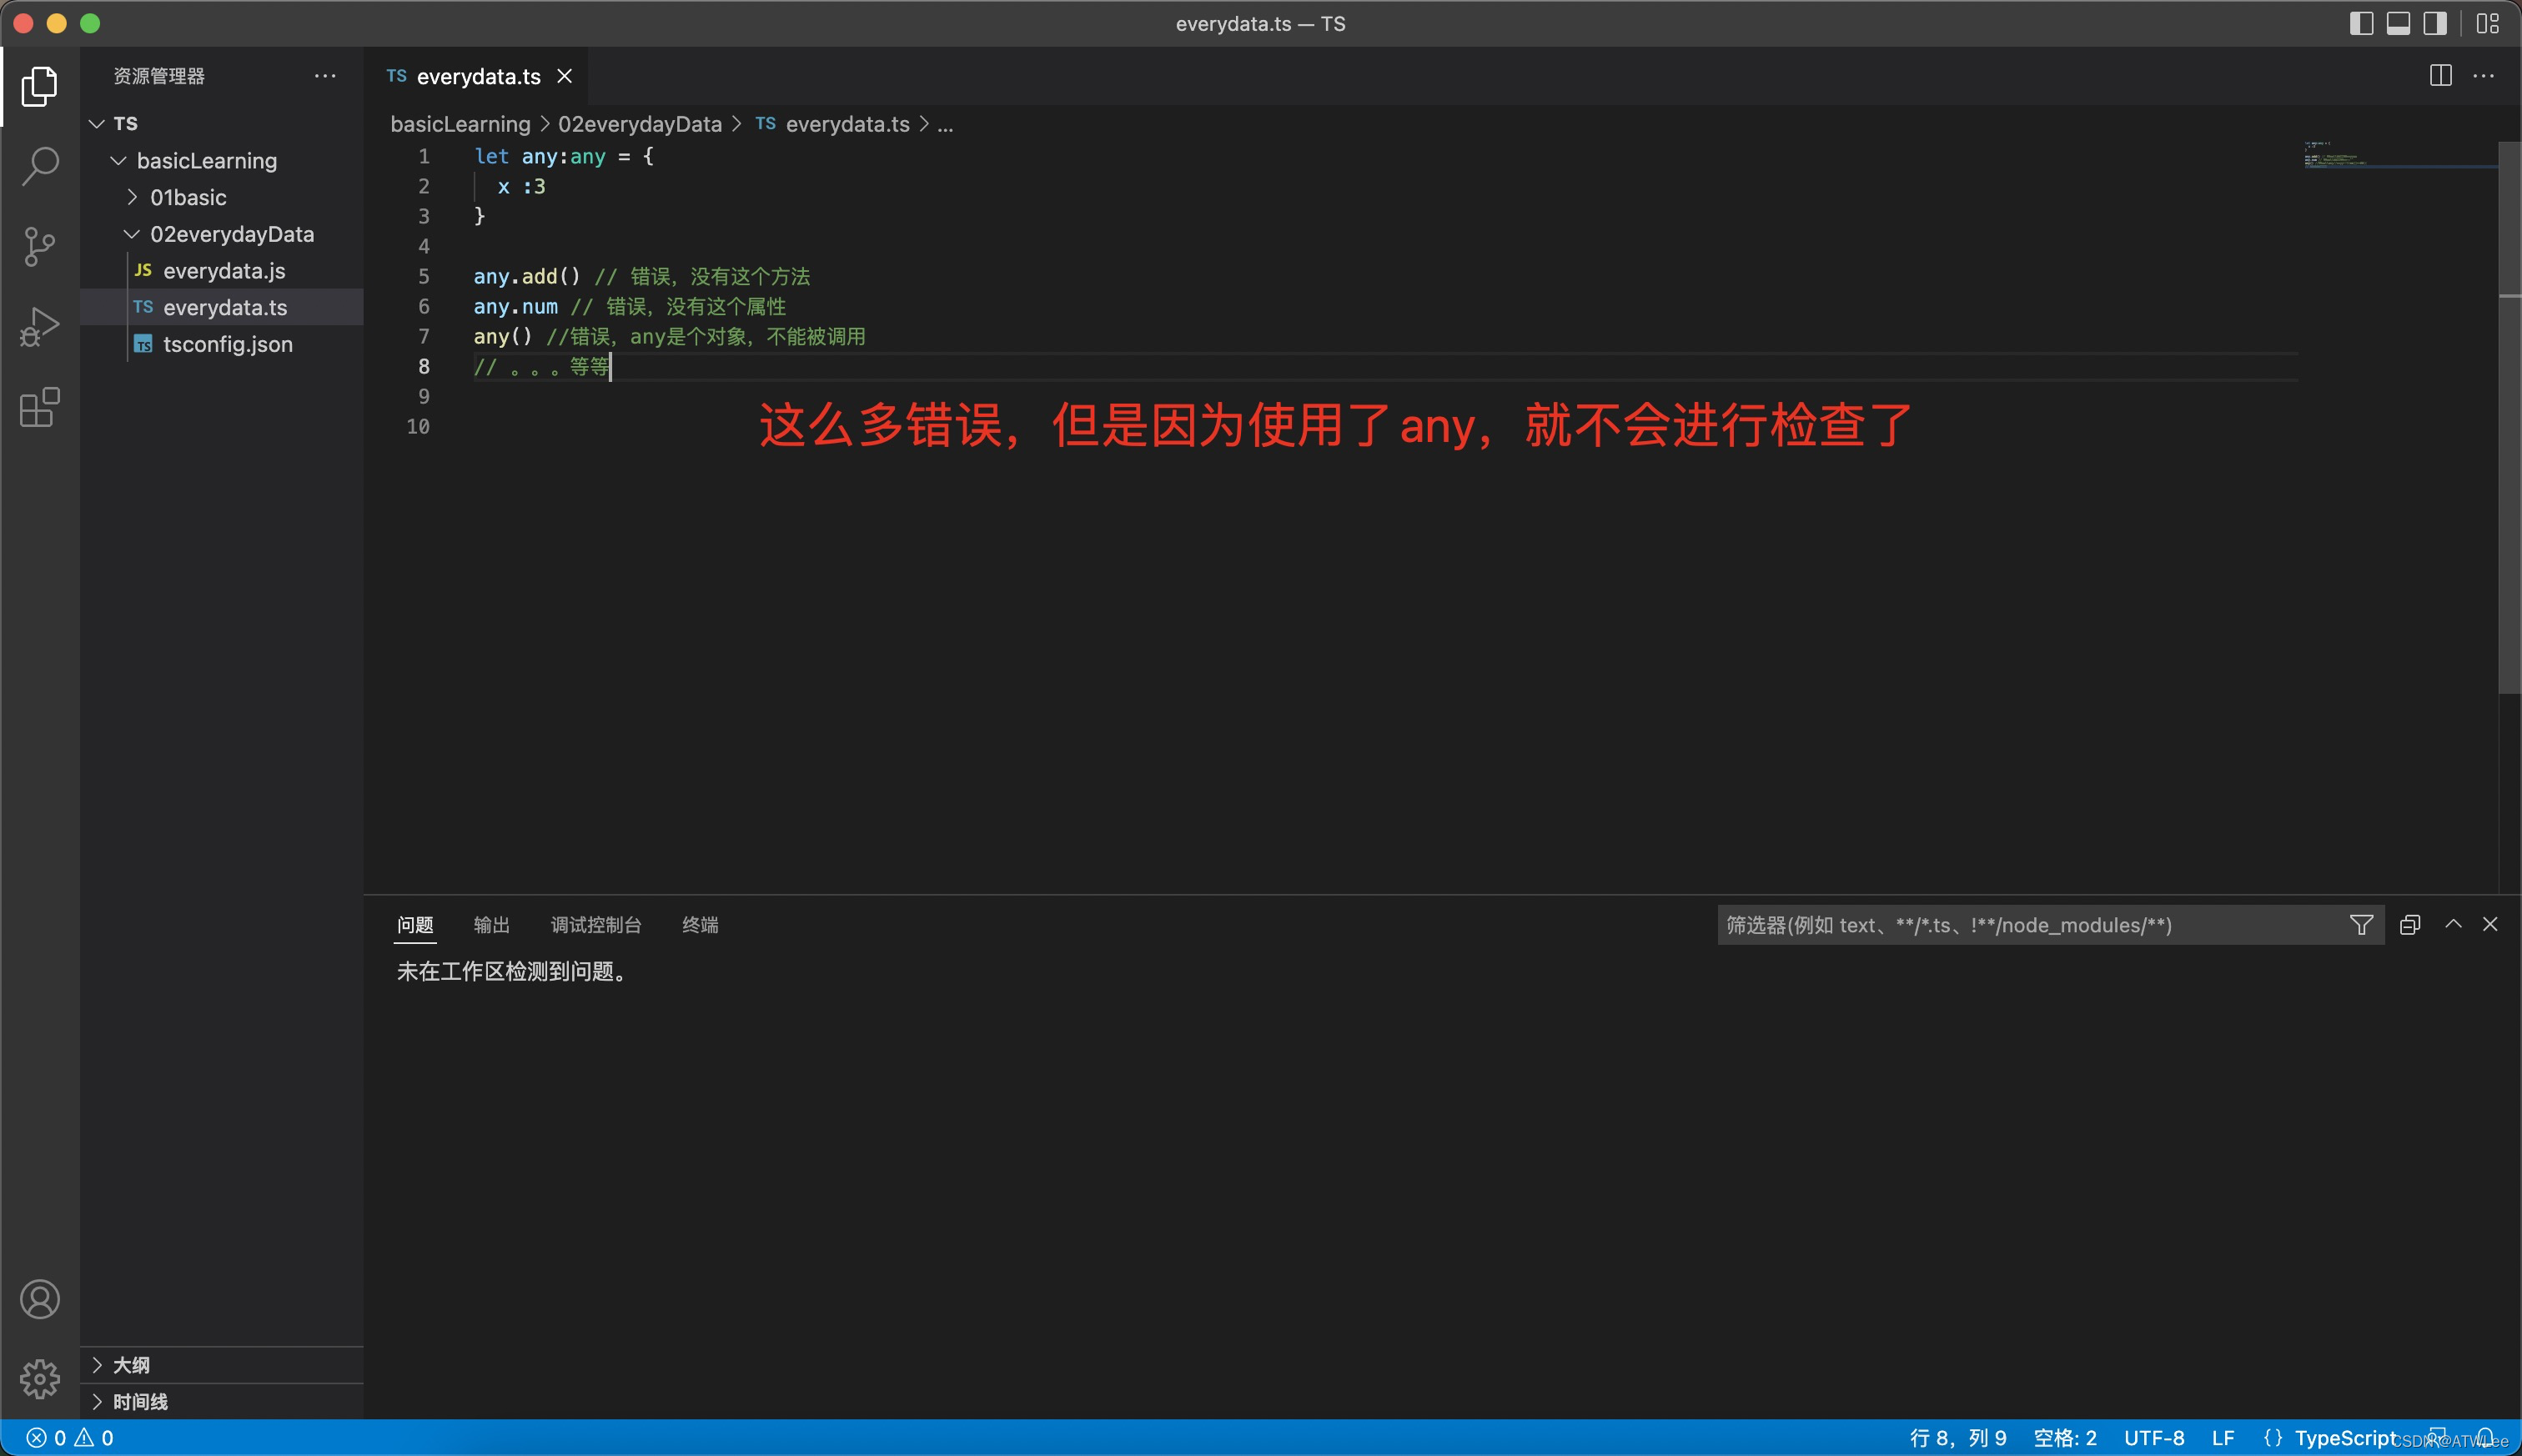Screen dimensions: 2522x1456
Task: Click the 未在工作区检测到问题 message
Action: [514, 972]
